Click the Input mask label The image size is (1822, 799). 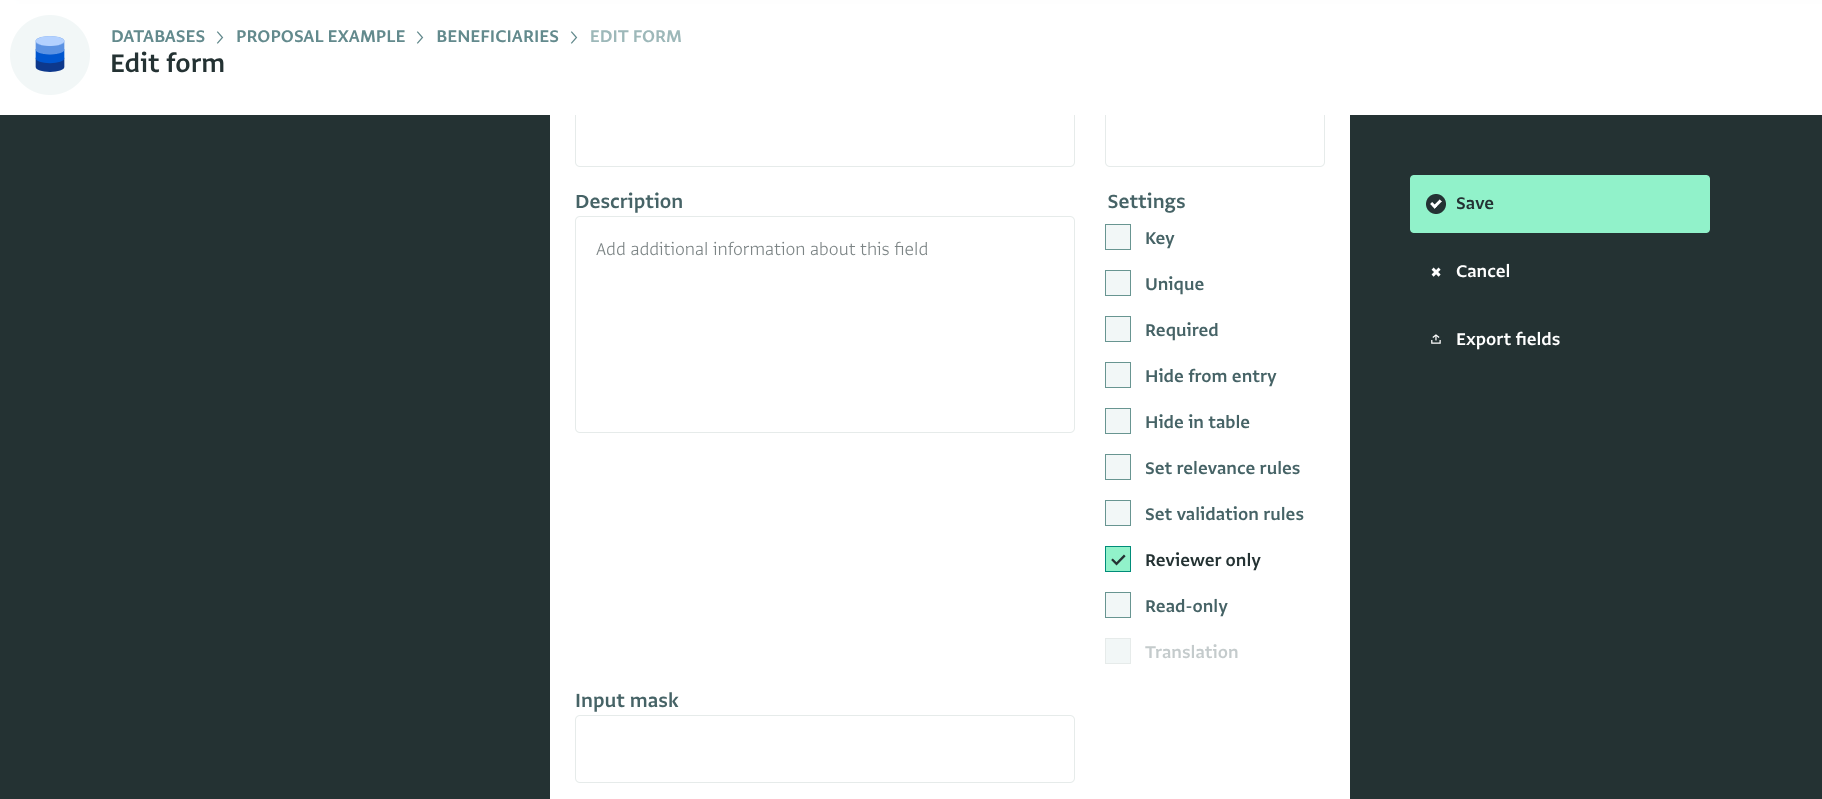coord(626,700)
